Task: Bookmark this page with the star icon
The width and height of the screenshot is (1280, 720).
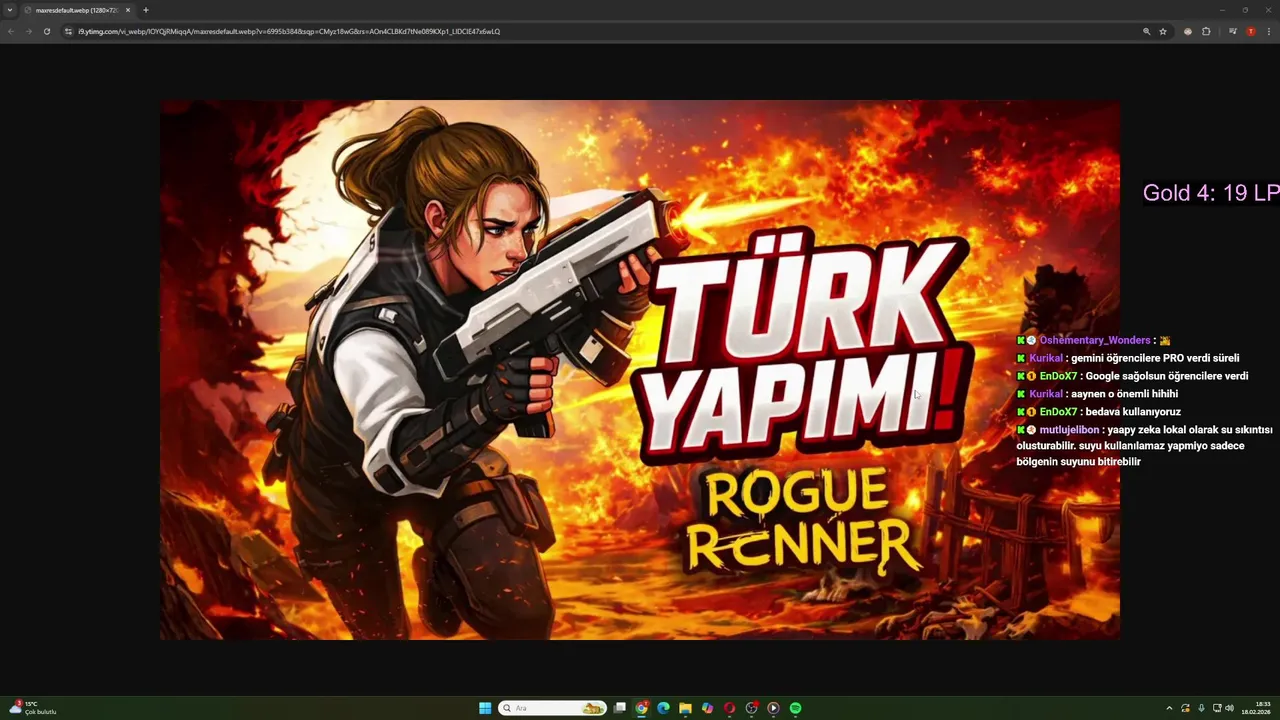Action: coord(1163,31)
